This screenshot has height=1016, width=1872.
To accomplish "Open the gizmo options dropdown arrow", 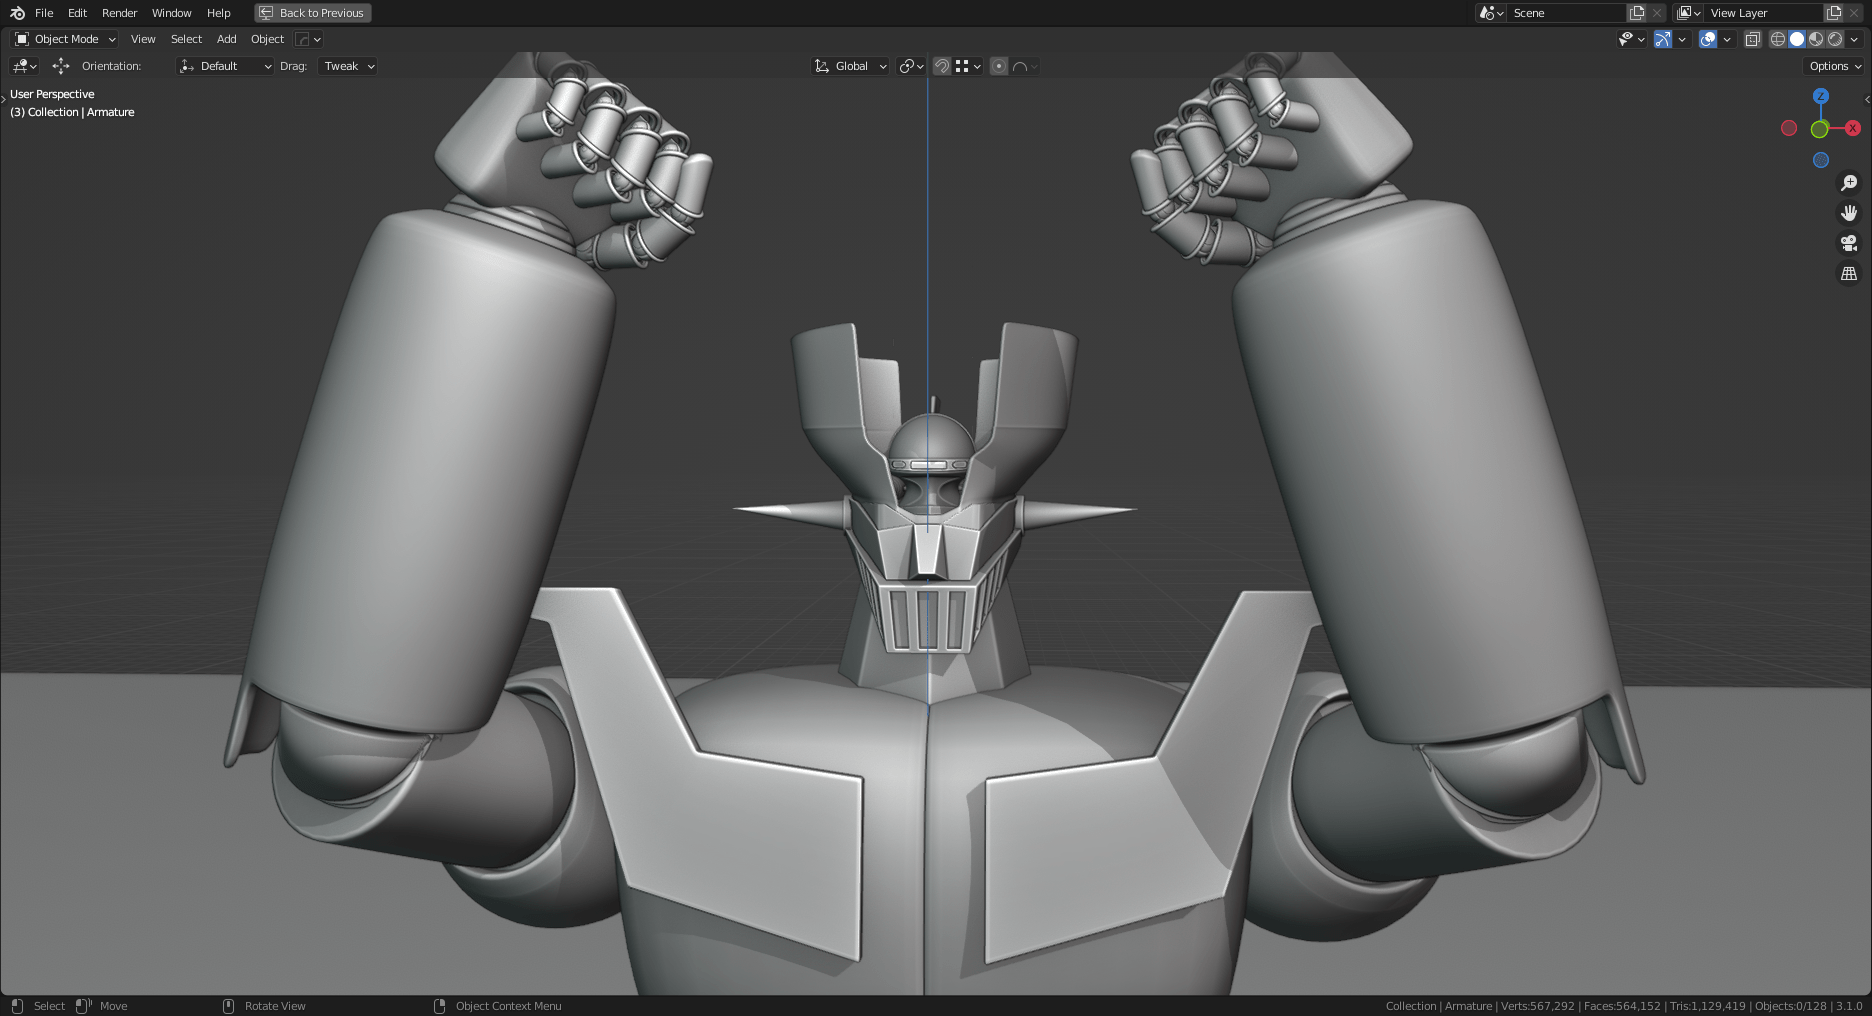I will pyautogui.click(x=1682, y=39).
